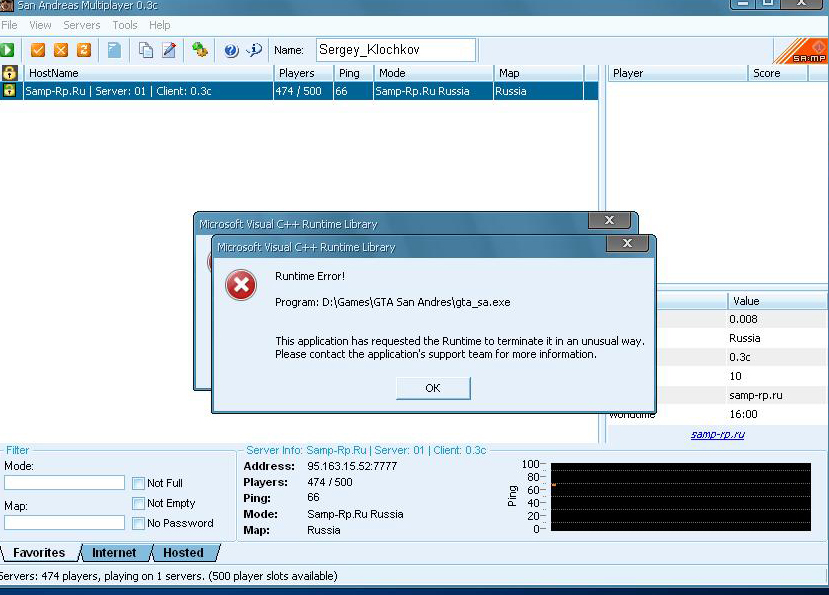Click the Name input field

[396, 50]
